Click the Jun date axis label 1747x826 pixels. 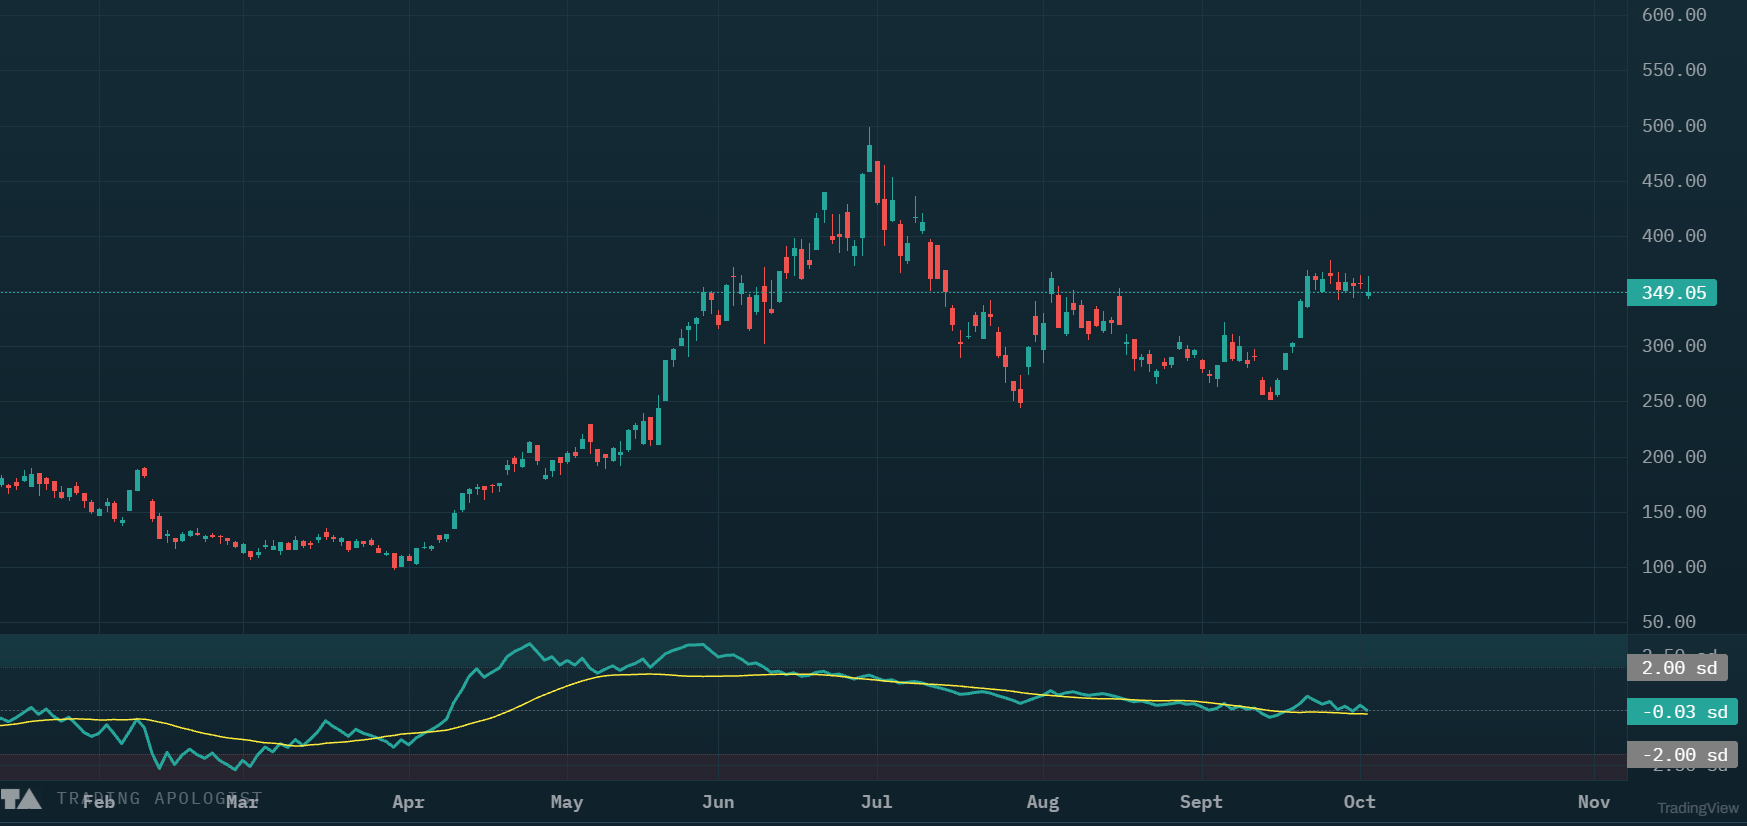tap(718, 802)
